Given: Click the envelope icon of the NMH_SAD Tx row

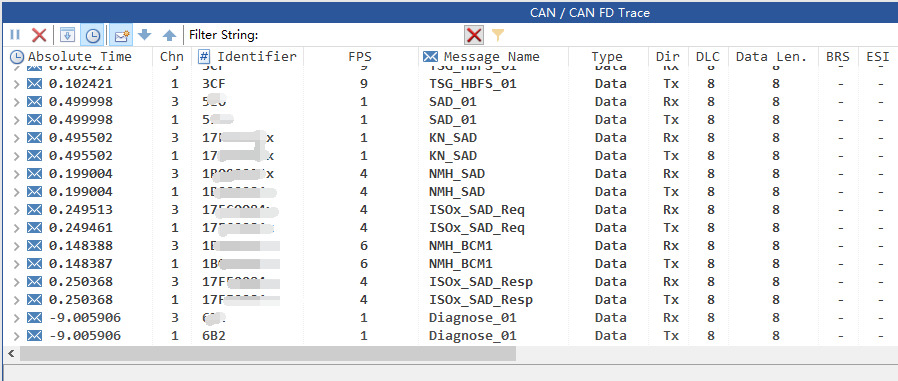Looking at the screenshot, I should (35, 192).
